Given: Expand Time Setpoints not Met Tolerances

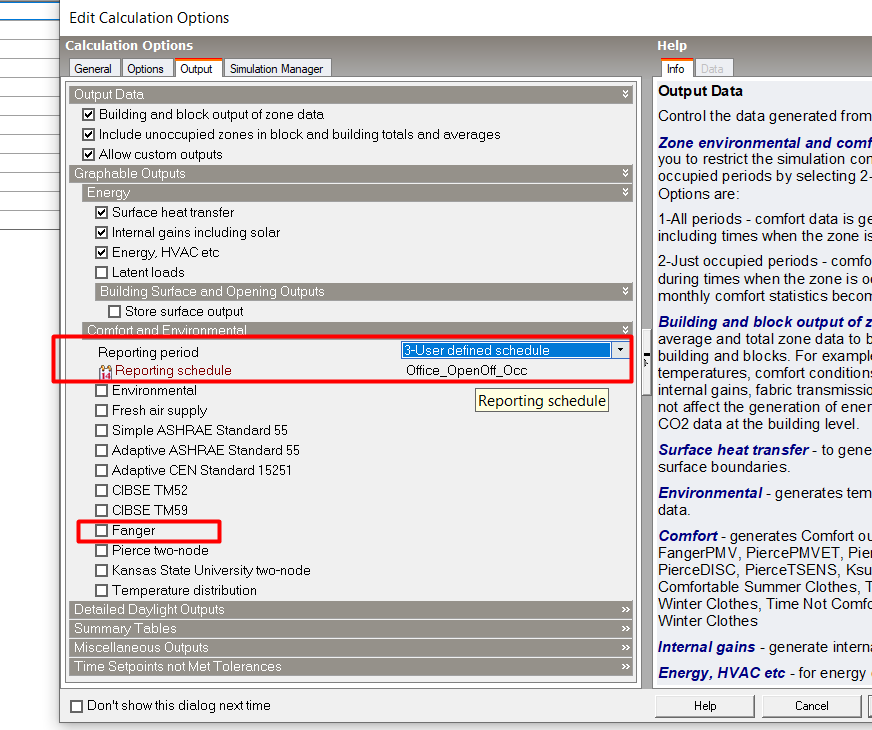Looking at the screenshot, I should click(x=626, y=666).
